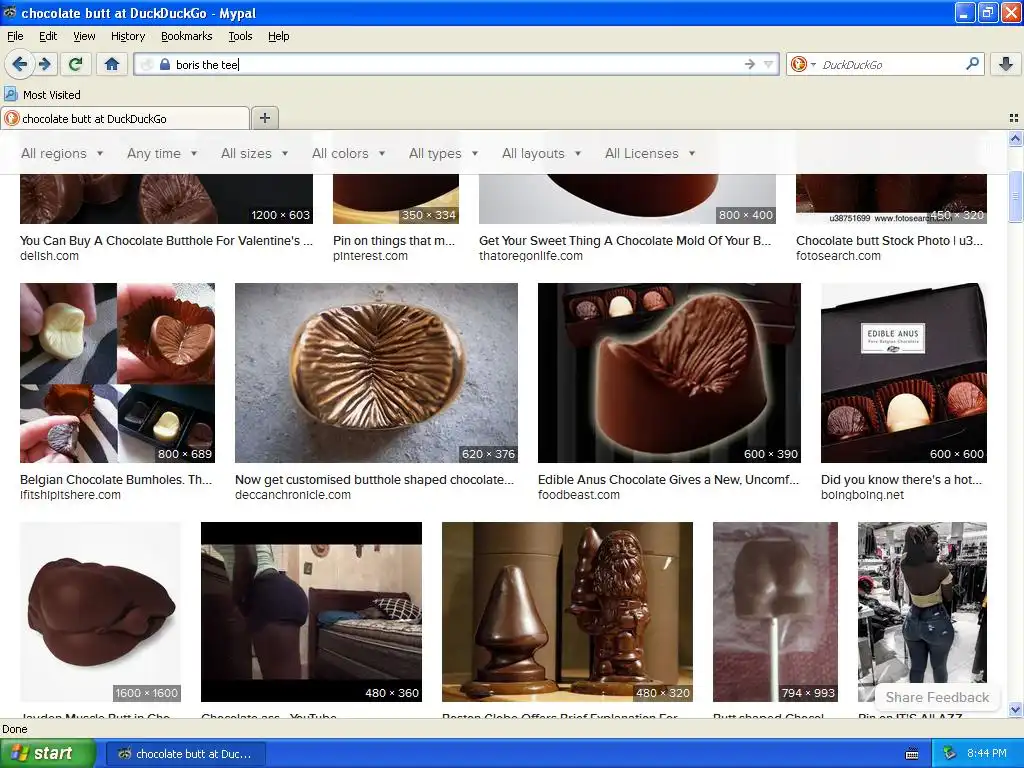1024x768 pixels.
Task: Open the History menu
Action: click(128, 36)
